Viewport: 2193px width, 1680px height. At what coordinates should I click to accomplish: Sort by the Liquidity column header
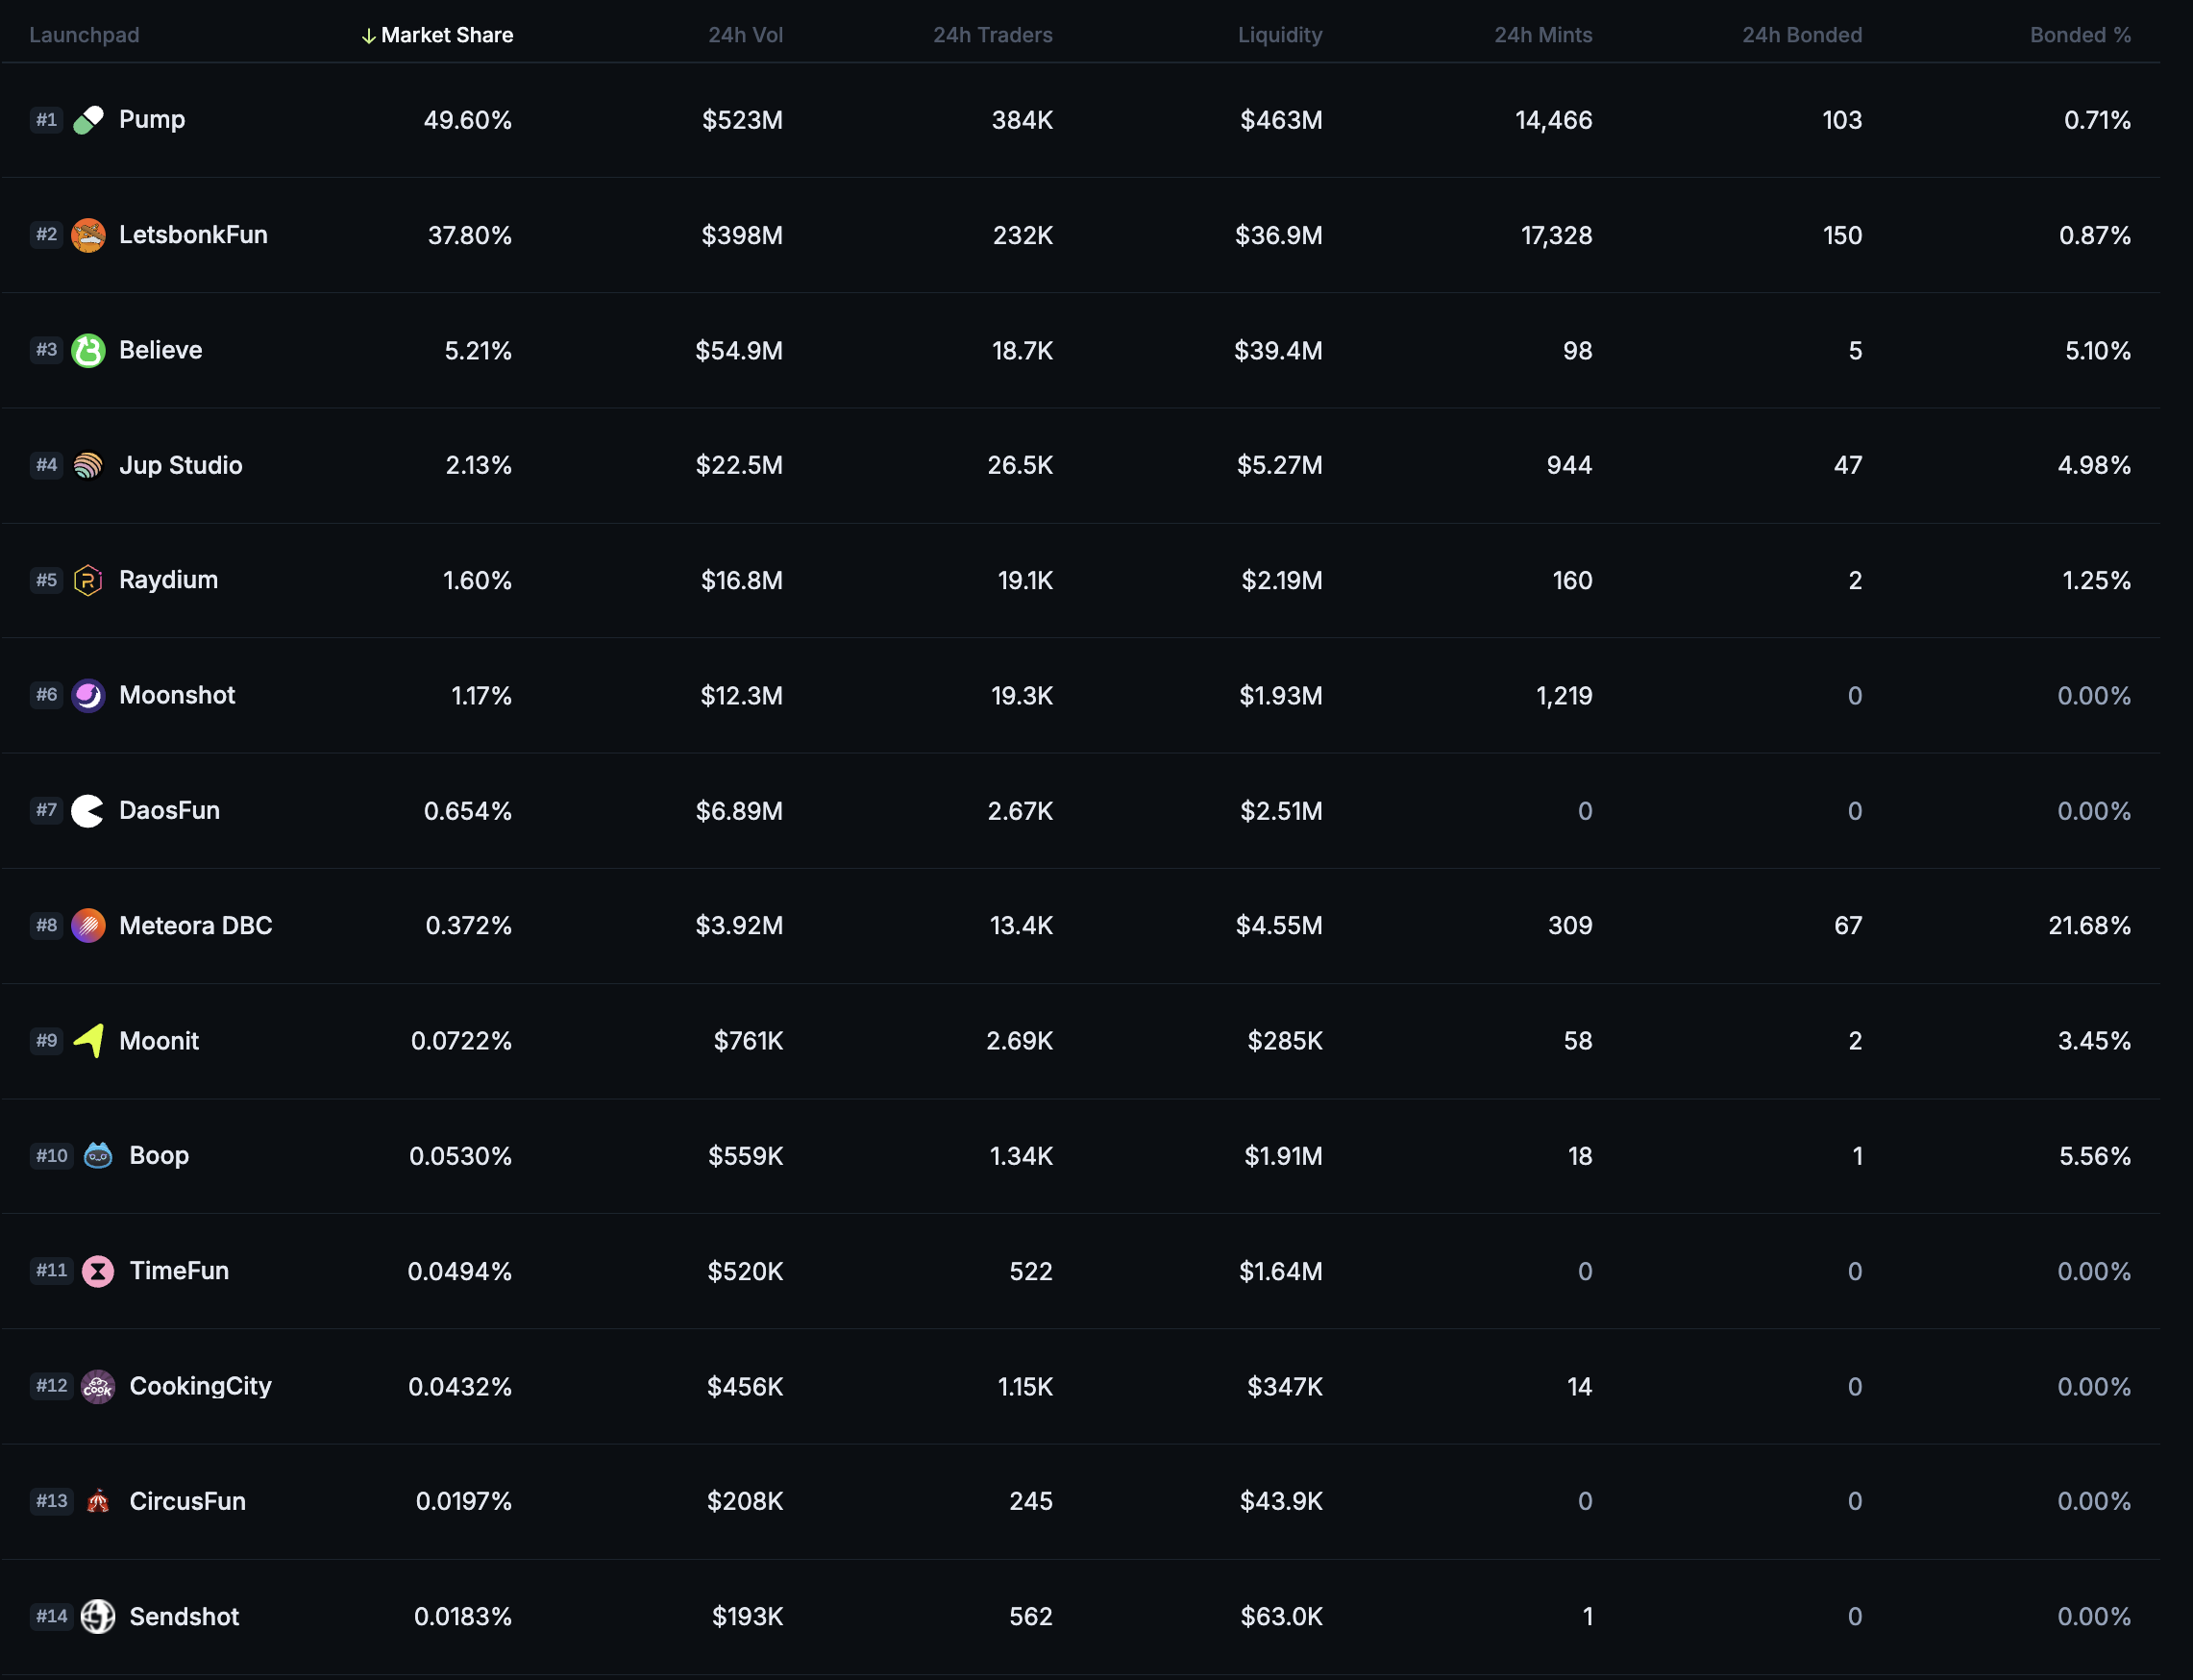click(1280, 35)
